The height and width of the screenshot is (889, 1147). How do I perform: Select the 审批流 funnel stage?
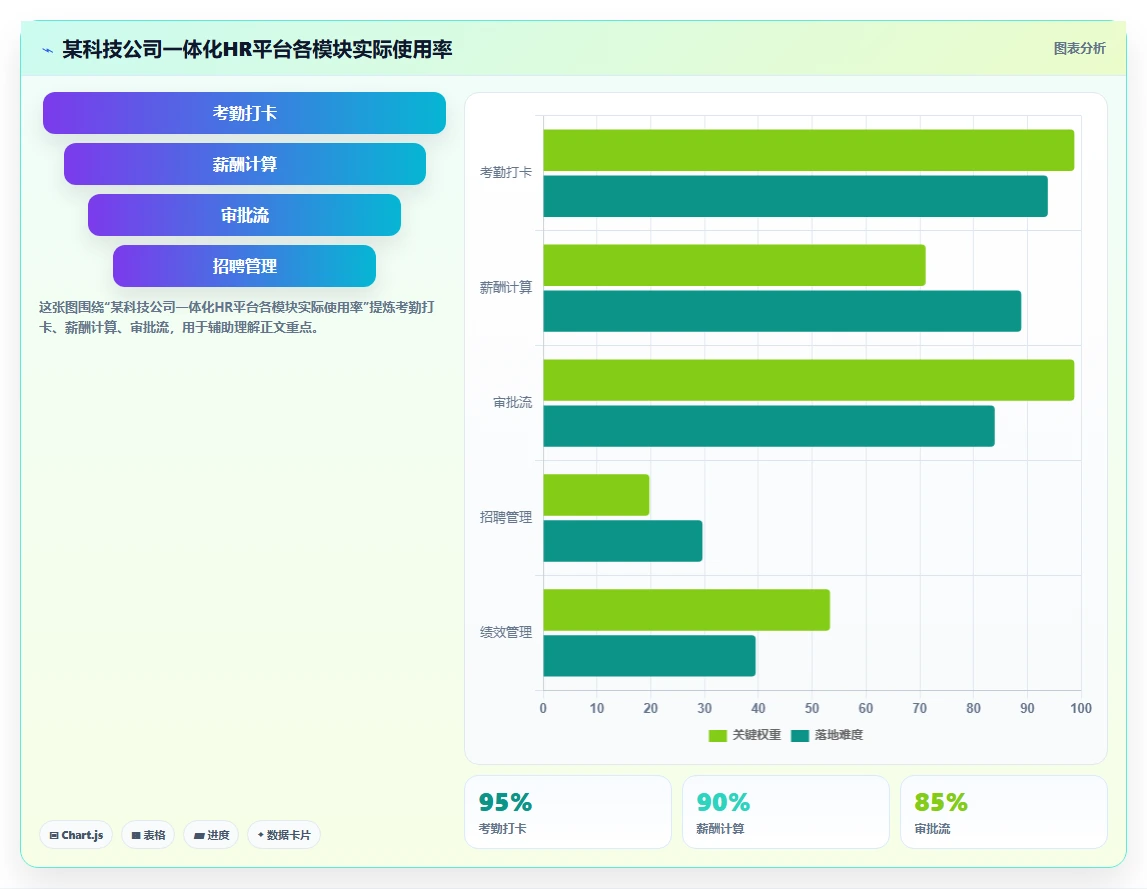pyautogui.click(x=244, y=215)
